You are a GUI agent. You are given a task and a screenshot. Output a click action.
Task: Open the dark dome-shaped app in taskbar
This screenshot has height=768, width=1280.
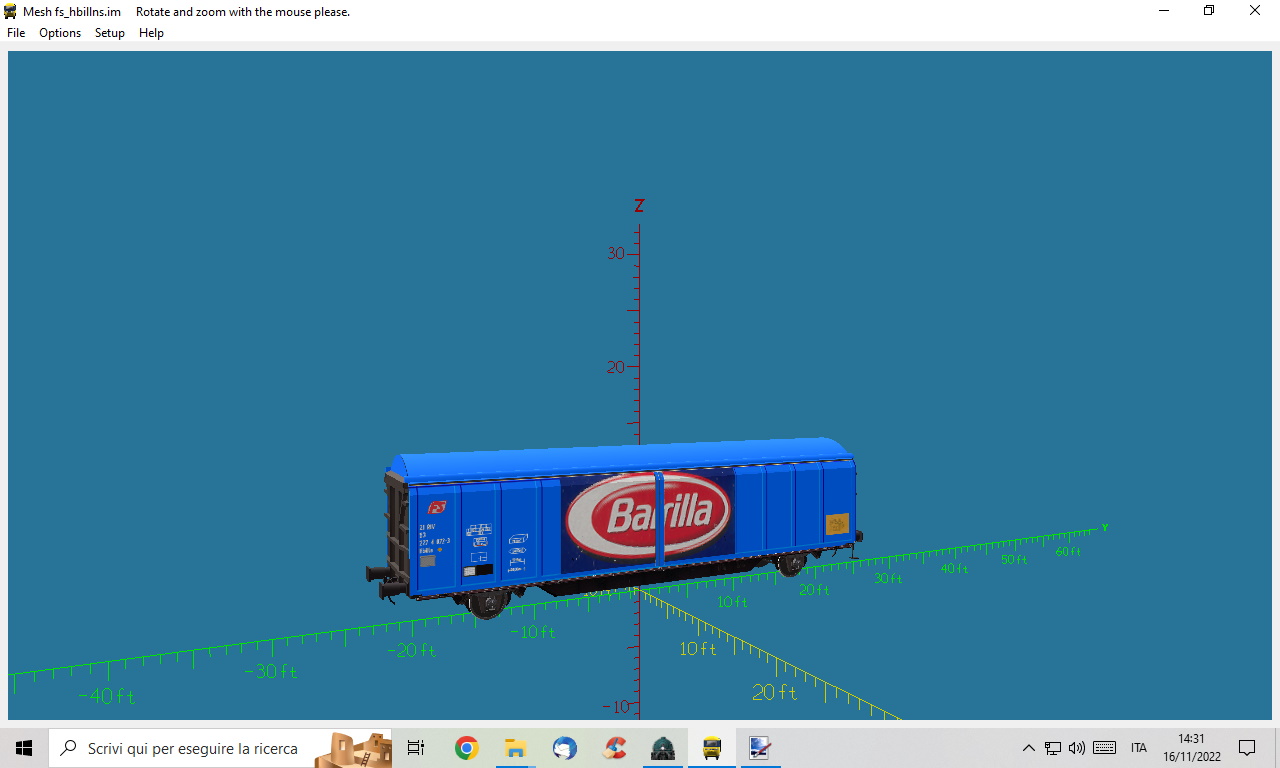(x=662, y=748)
